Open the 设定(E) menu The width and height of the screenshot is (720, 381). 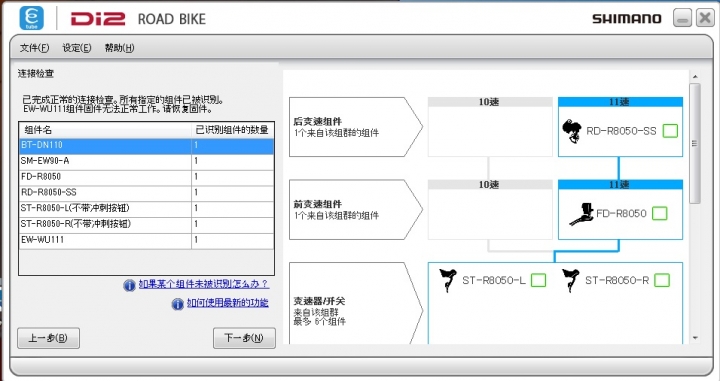coord(77,48)
